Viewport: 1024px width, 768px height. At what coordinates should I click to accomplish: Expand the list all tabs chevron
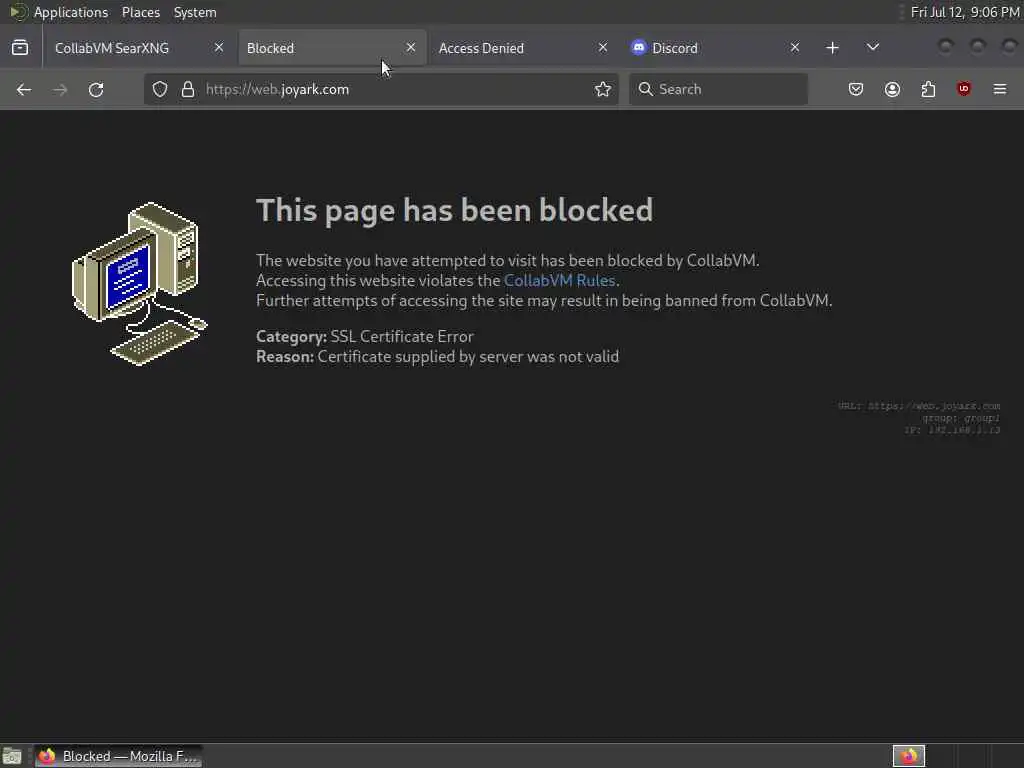click(872, 48)
